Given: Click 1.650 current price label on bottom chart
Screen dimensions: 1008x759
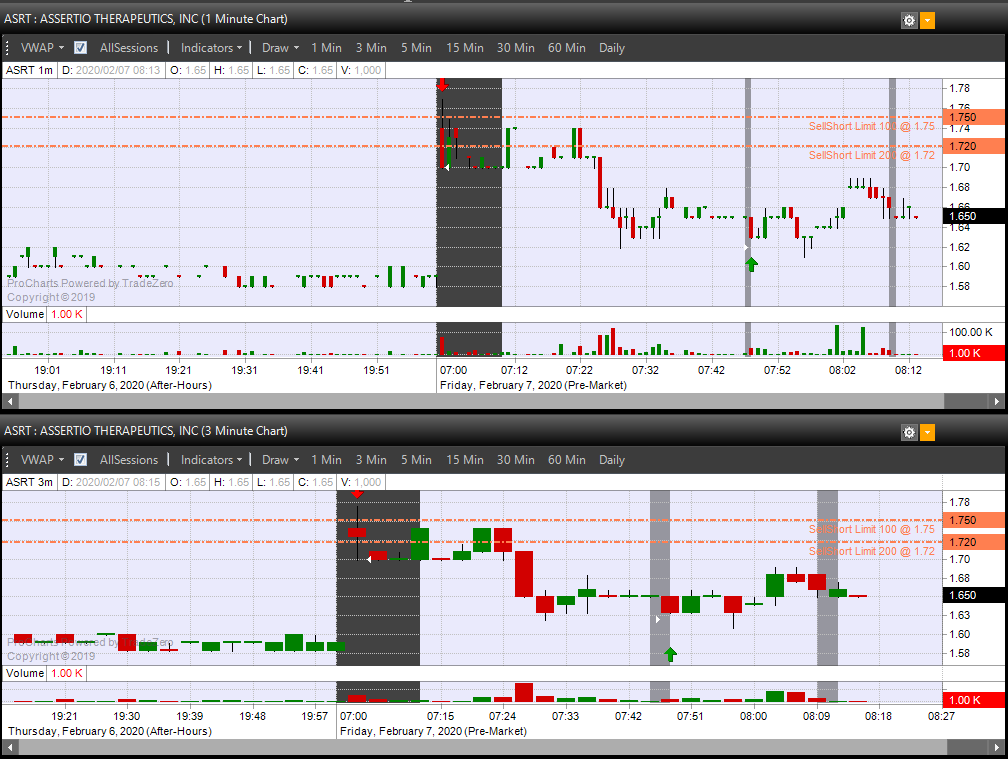Looking at the screenshot, I should 973,595.
